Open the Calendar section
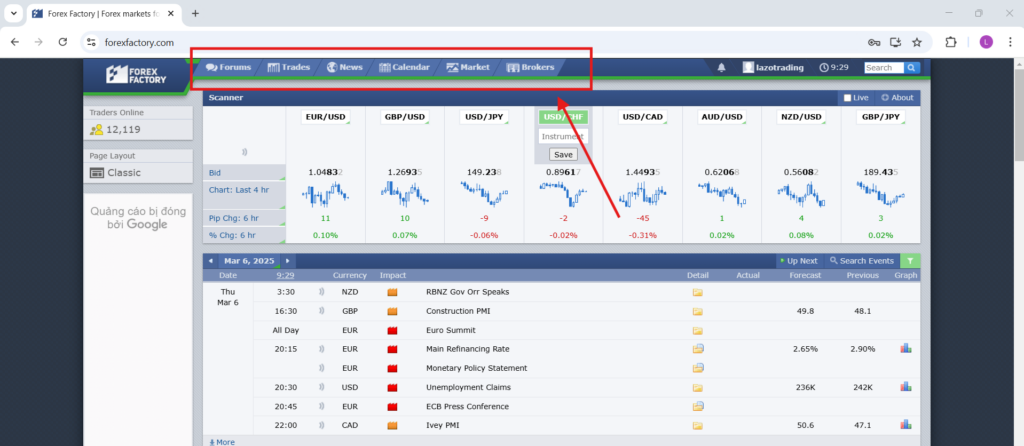This screenshot has width=1024, height=446. [x=404, y=67]
